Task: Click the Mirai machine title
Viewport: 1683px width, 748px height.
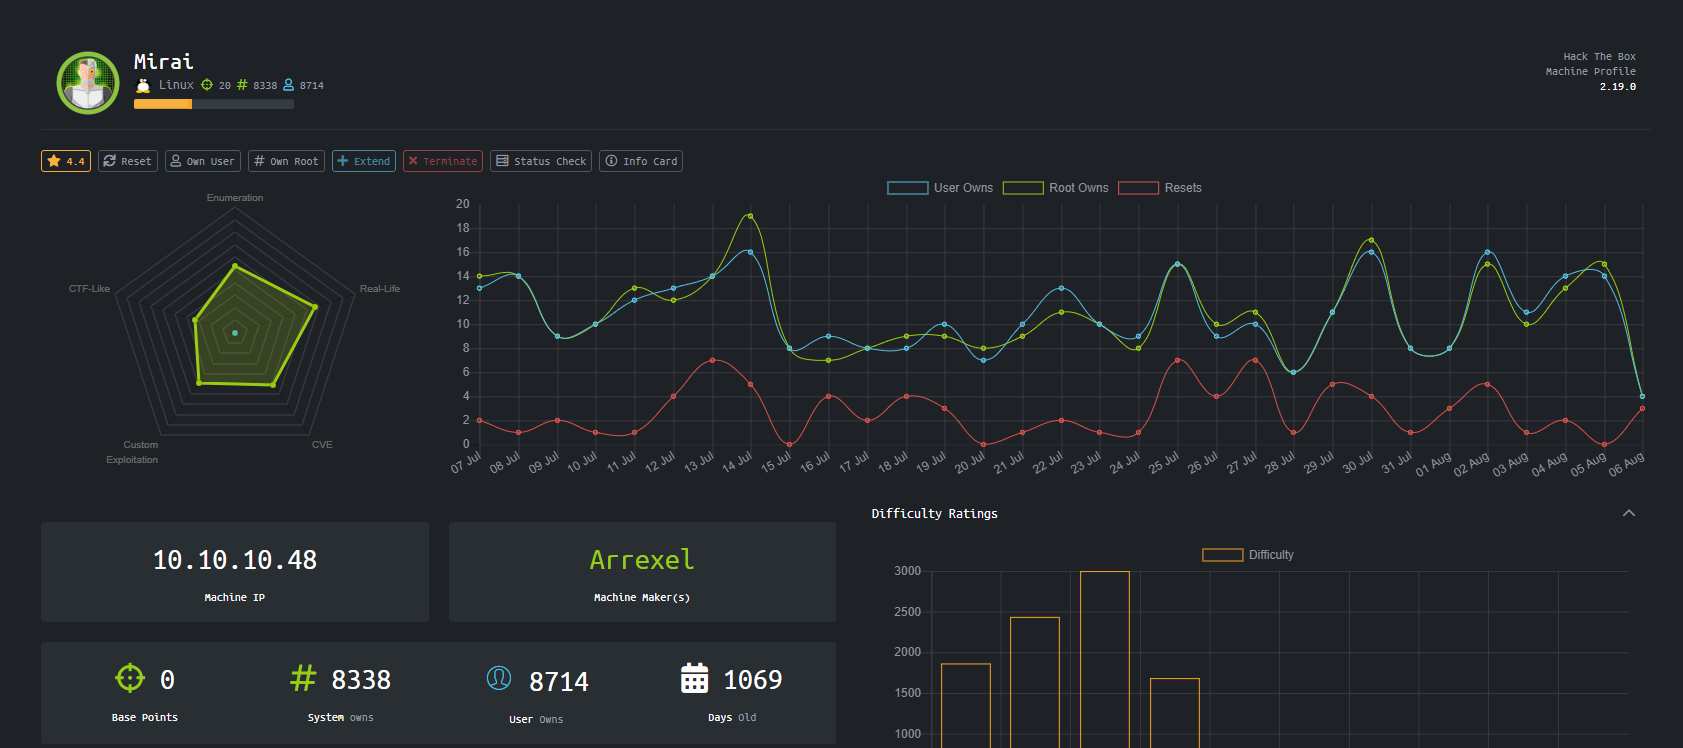Action: (164, 62)
